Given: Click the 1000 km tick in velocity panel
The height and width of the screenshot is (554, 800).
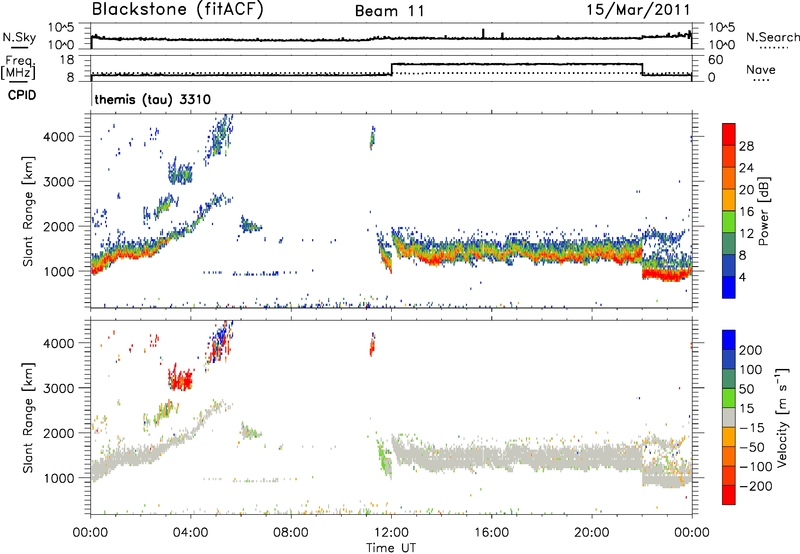Looking at the screenshot, I should [x=59, y=478].
